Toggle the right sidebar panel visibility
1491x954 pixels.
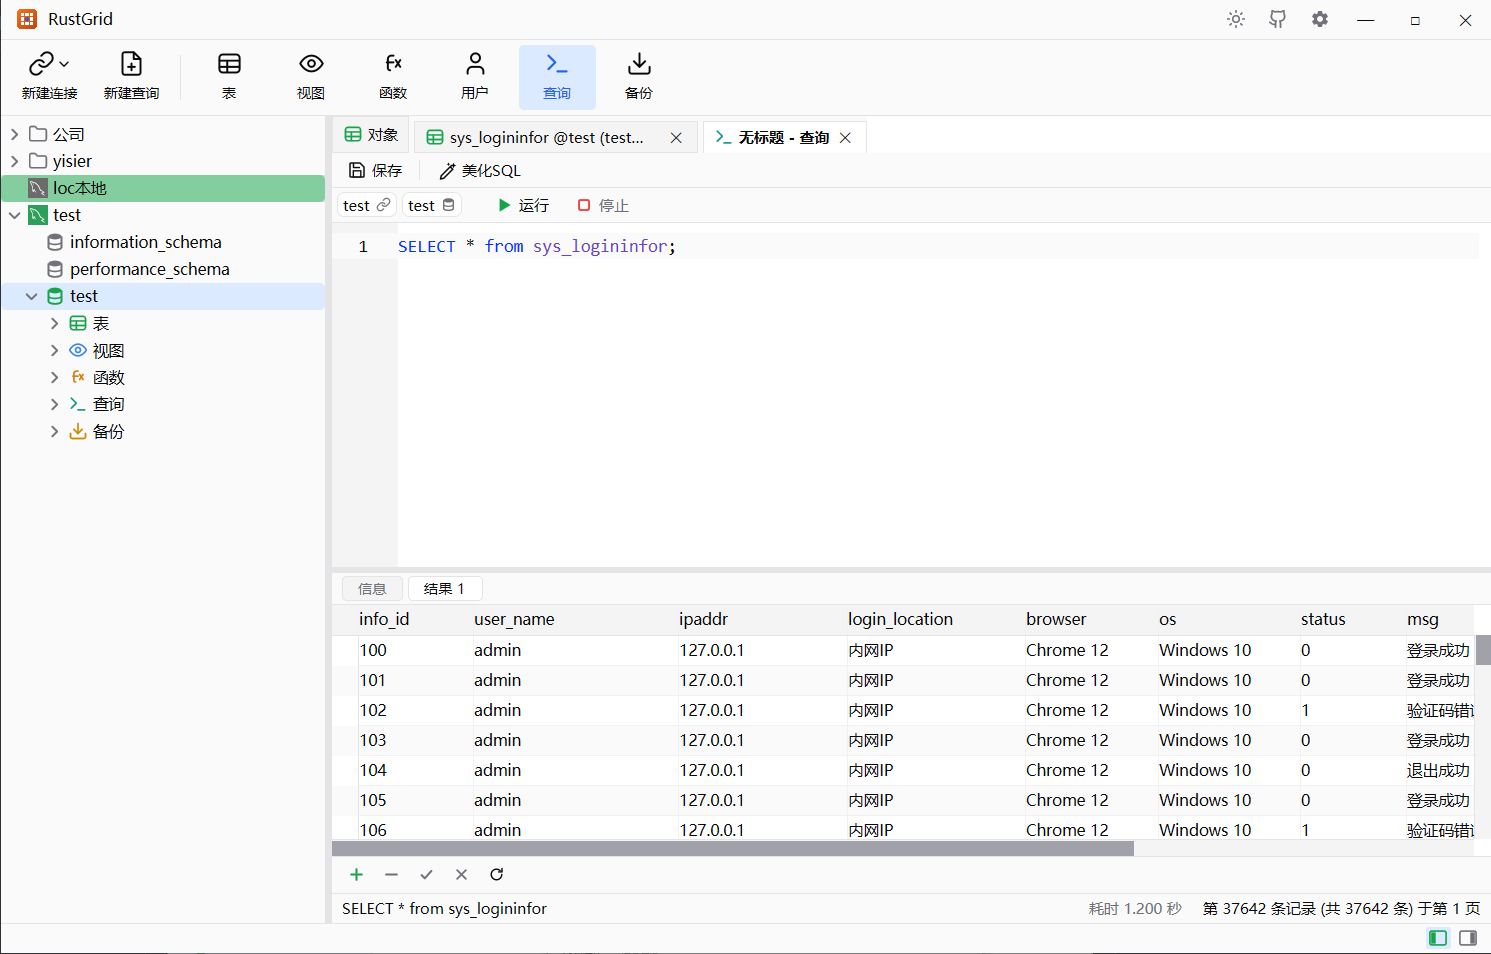(1468, 937)
